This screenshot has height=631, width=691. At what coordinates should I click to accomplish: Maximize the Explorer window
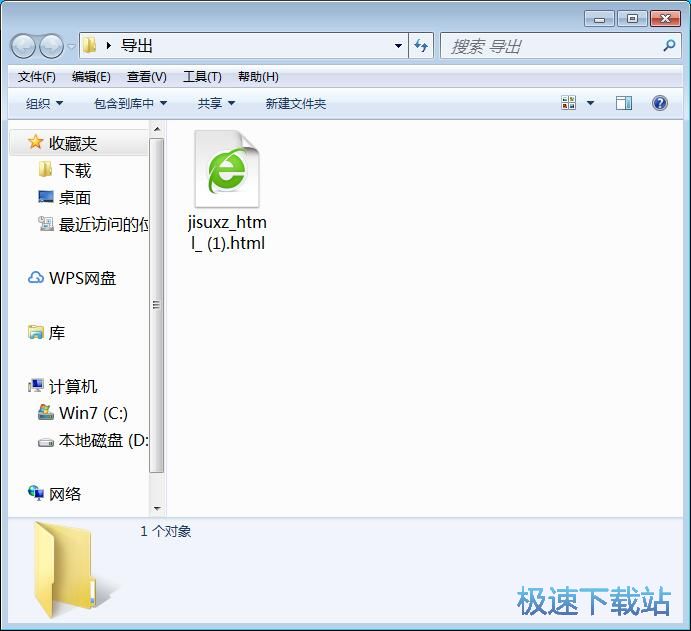click(x=632, y=19)
